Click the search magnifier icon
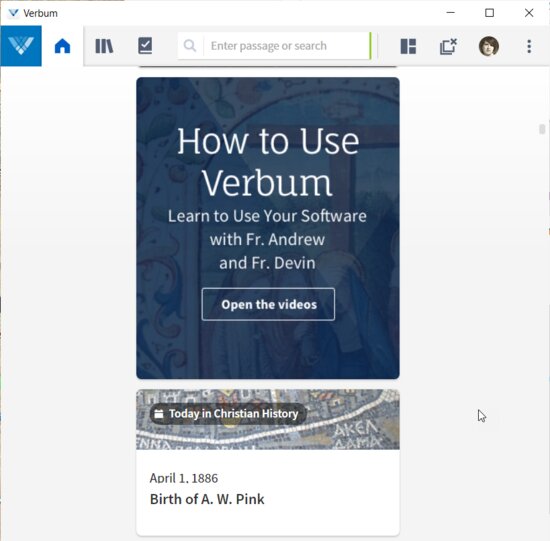 [x=190, y=46]
